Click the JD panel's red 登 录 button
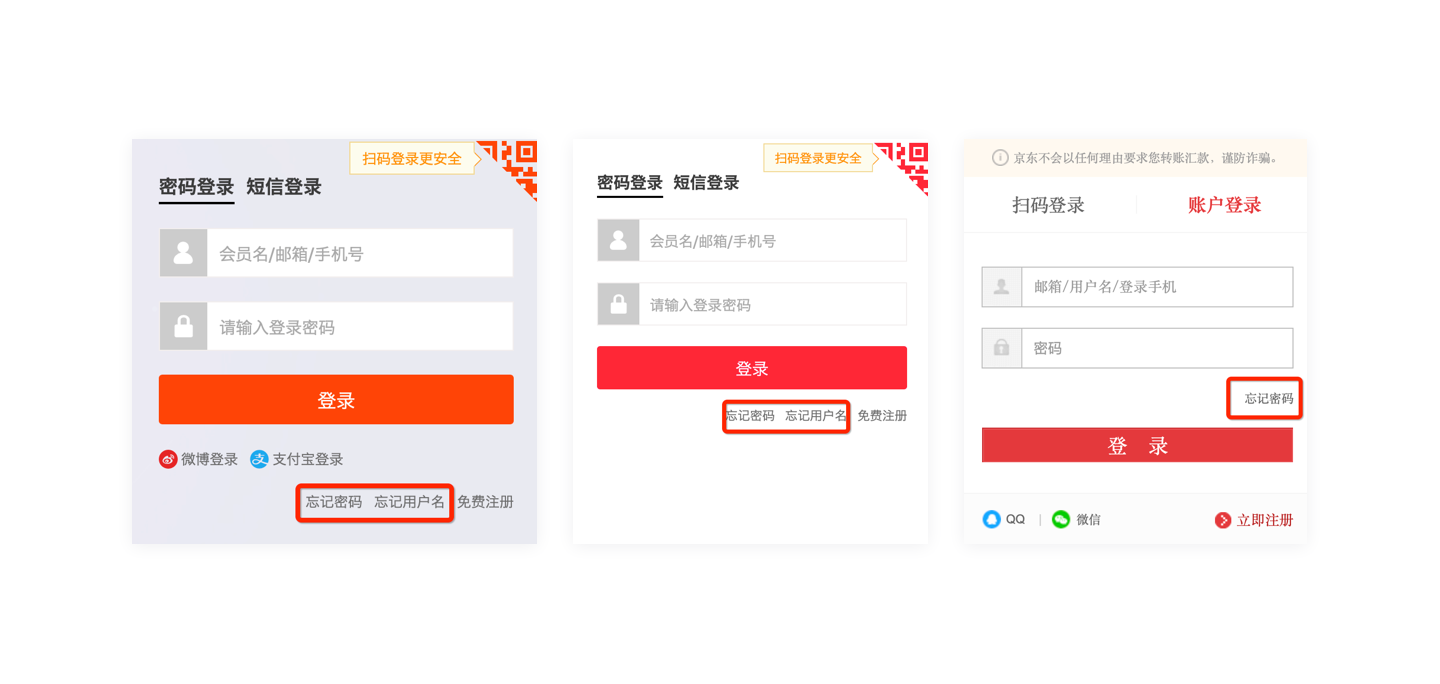 pos(1137,446)
